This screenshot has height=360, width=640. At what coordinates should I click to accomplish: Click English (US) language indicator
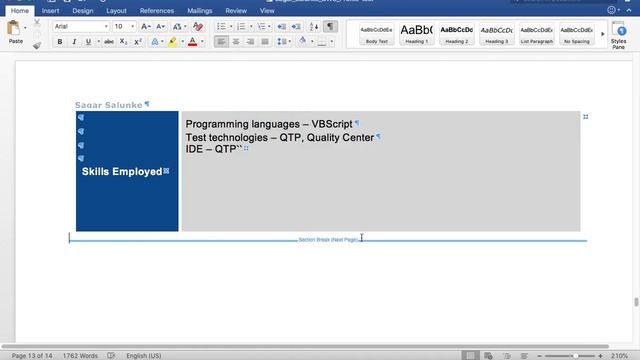pyautogui.click(x=144, y=356)
